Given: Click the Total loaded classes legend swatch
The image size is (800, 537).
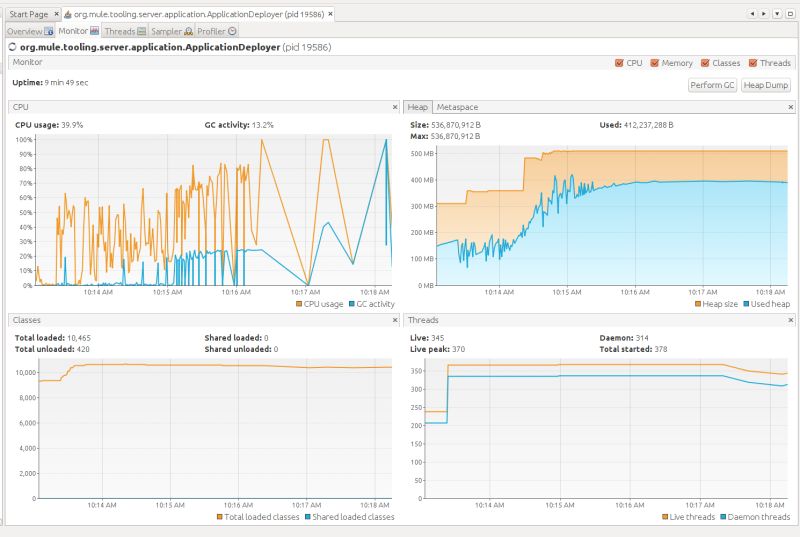Looking at the screenshot, I should pyautogui.click(x=219, y=517).
